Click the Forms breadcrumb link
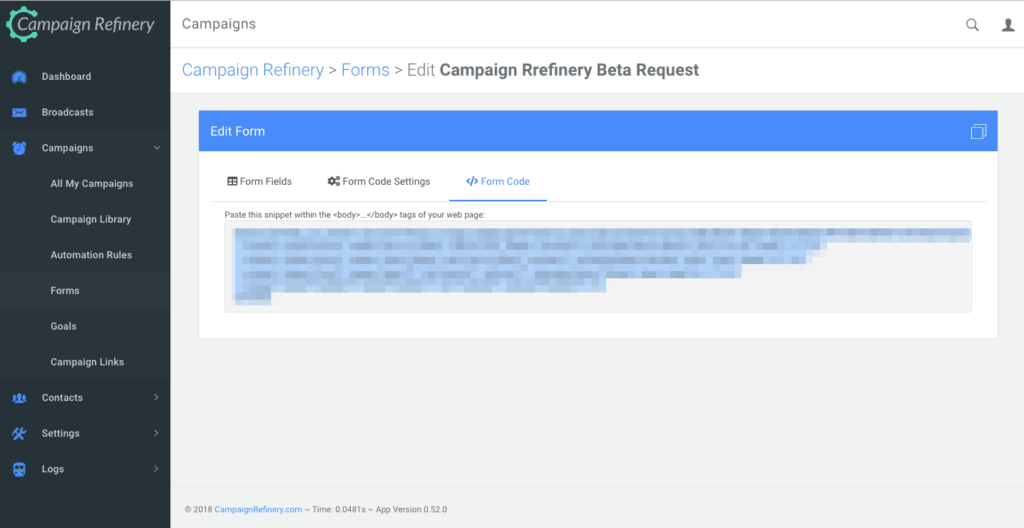 click(x=365, y=70)
